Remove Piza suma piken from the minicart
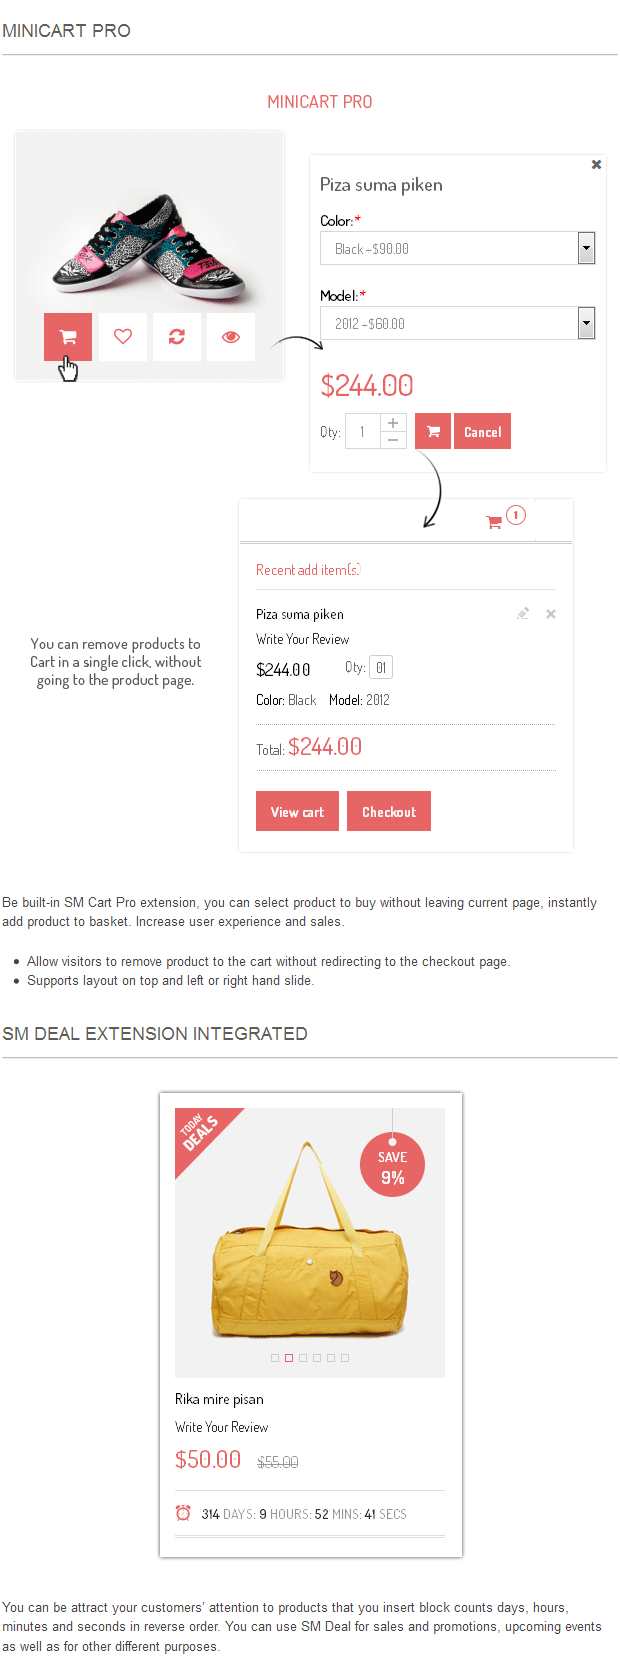The width and height of the screenshot is (620, 1673). pos(551,614)
